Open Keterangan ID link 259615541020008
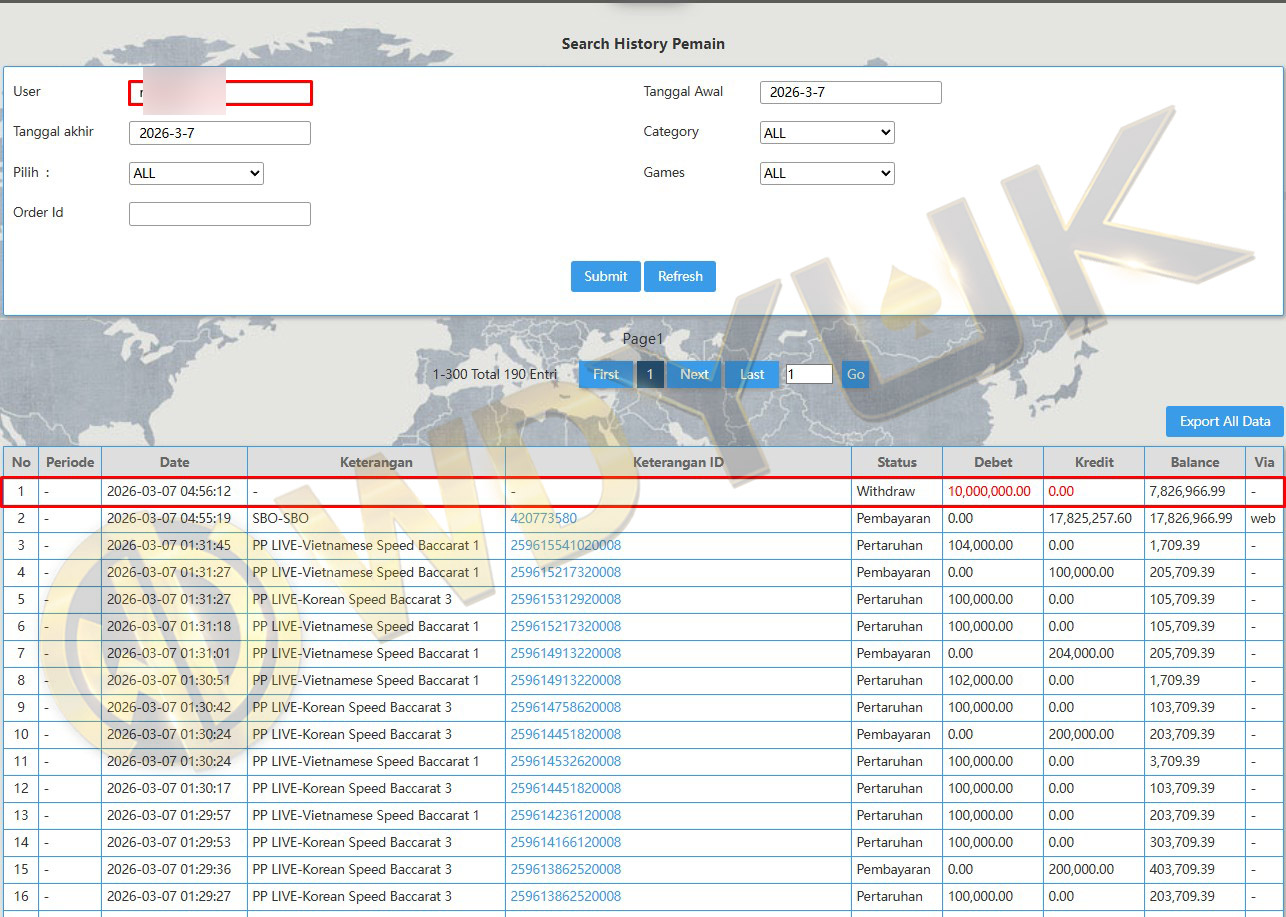This screenshot has width=1286, height=917. (565, 545)
